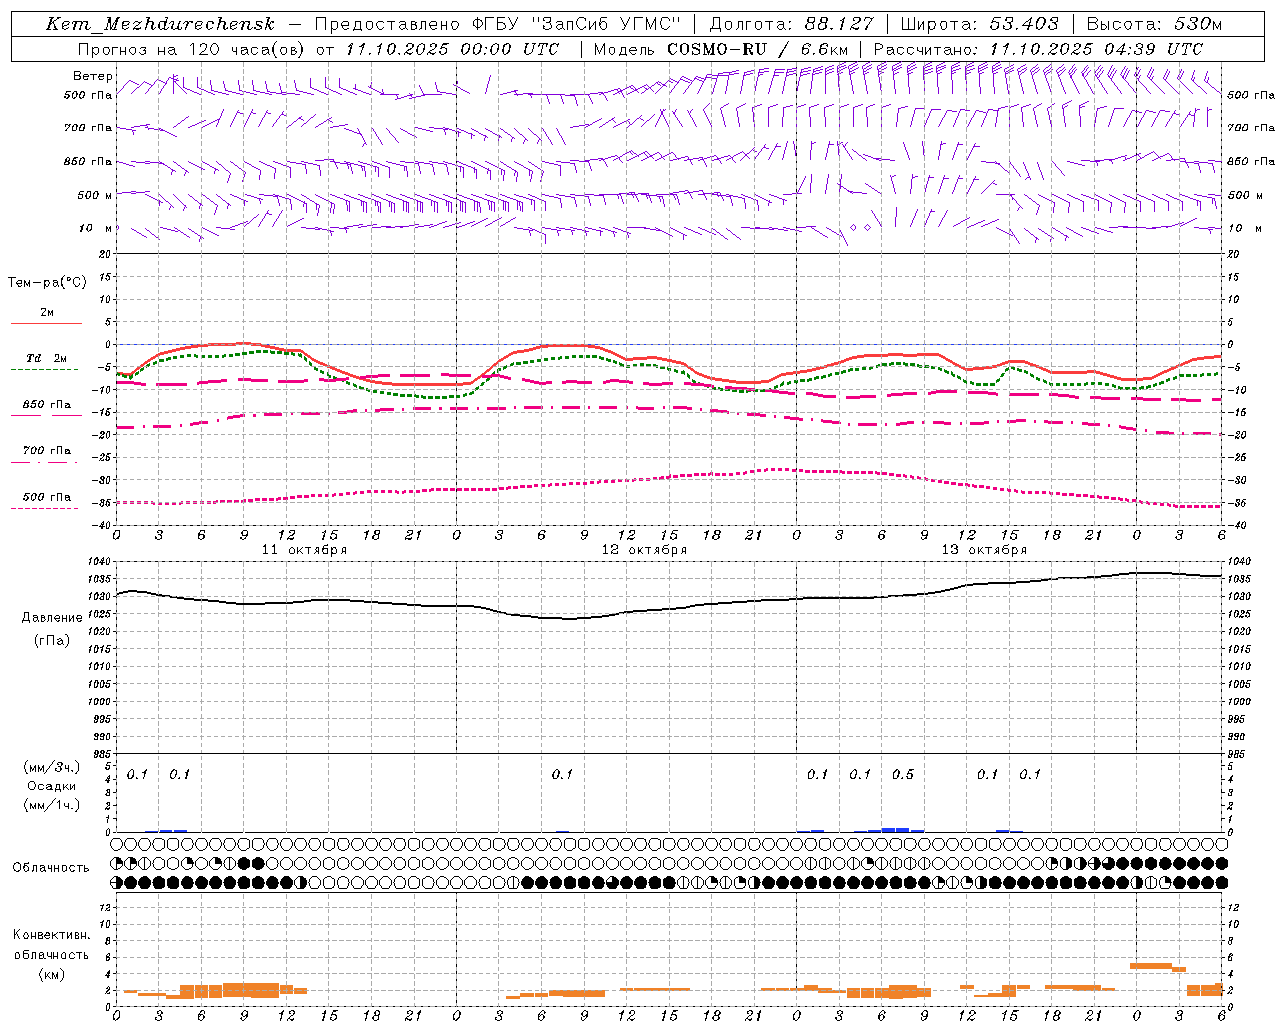Select the 'Высота: 530м' elevation text
The image size is (1280, 1024).
tap(1154, 24)
